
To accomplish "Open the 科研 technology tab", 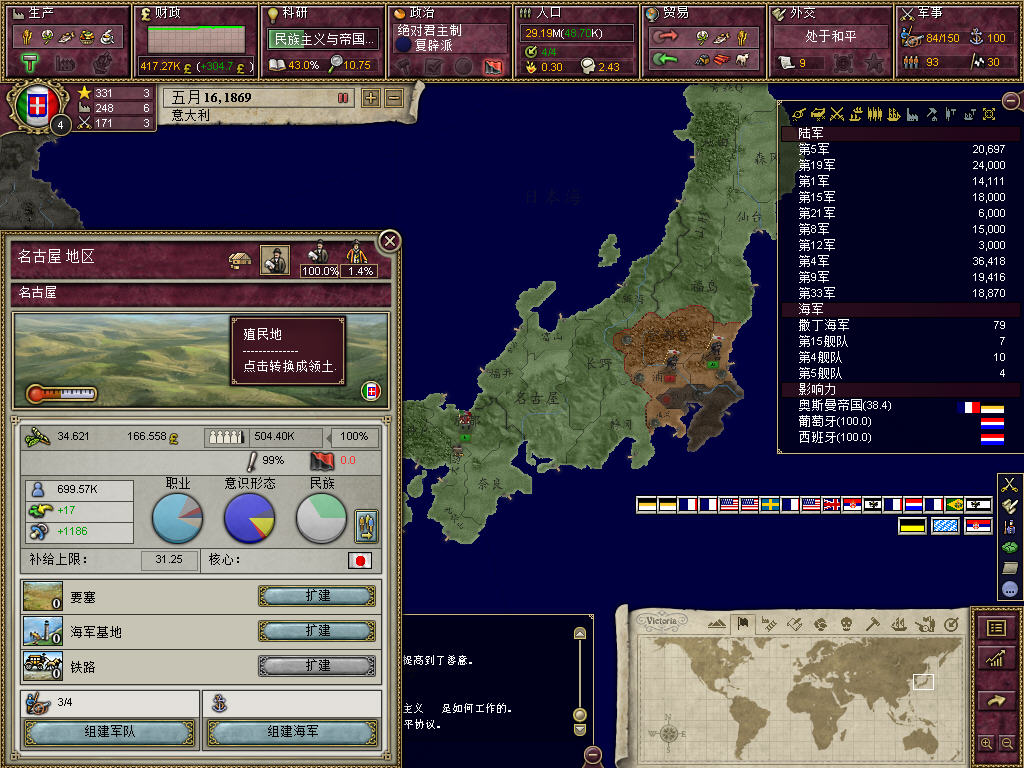I will [323, 41].
